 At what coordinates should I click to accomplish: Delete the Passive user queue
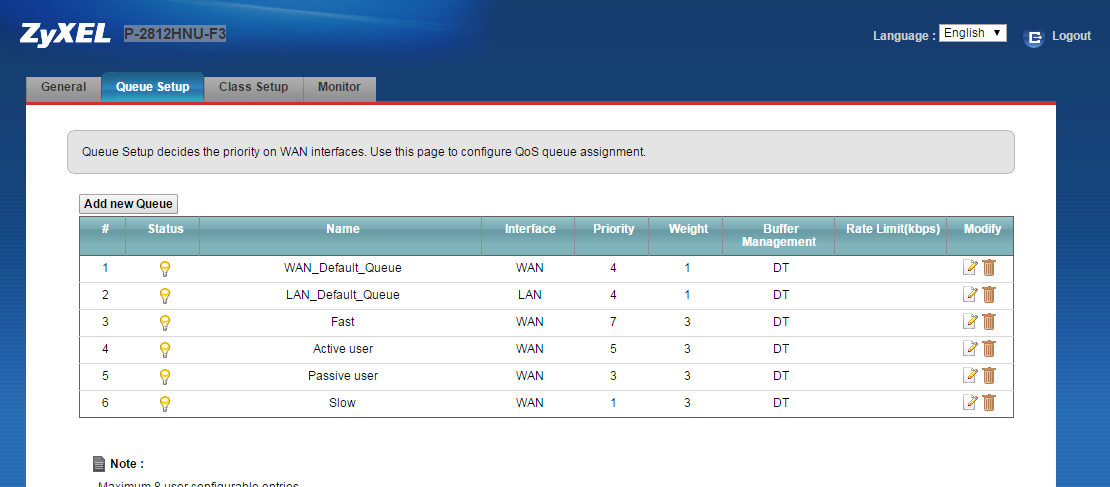point(989,375)
